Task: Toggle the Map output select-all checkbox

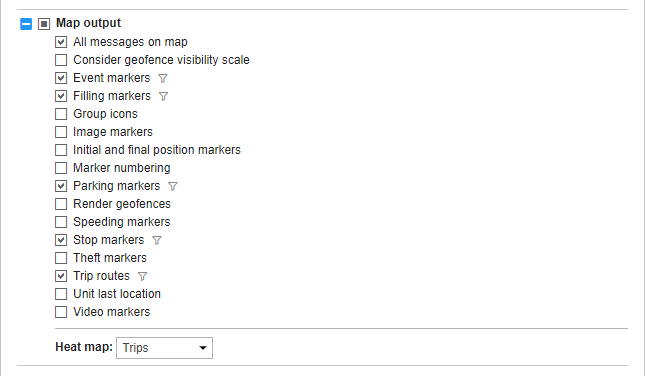Action: click(x=44, y=24)
